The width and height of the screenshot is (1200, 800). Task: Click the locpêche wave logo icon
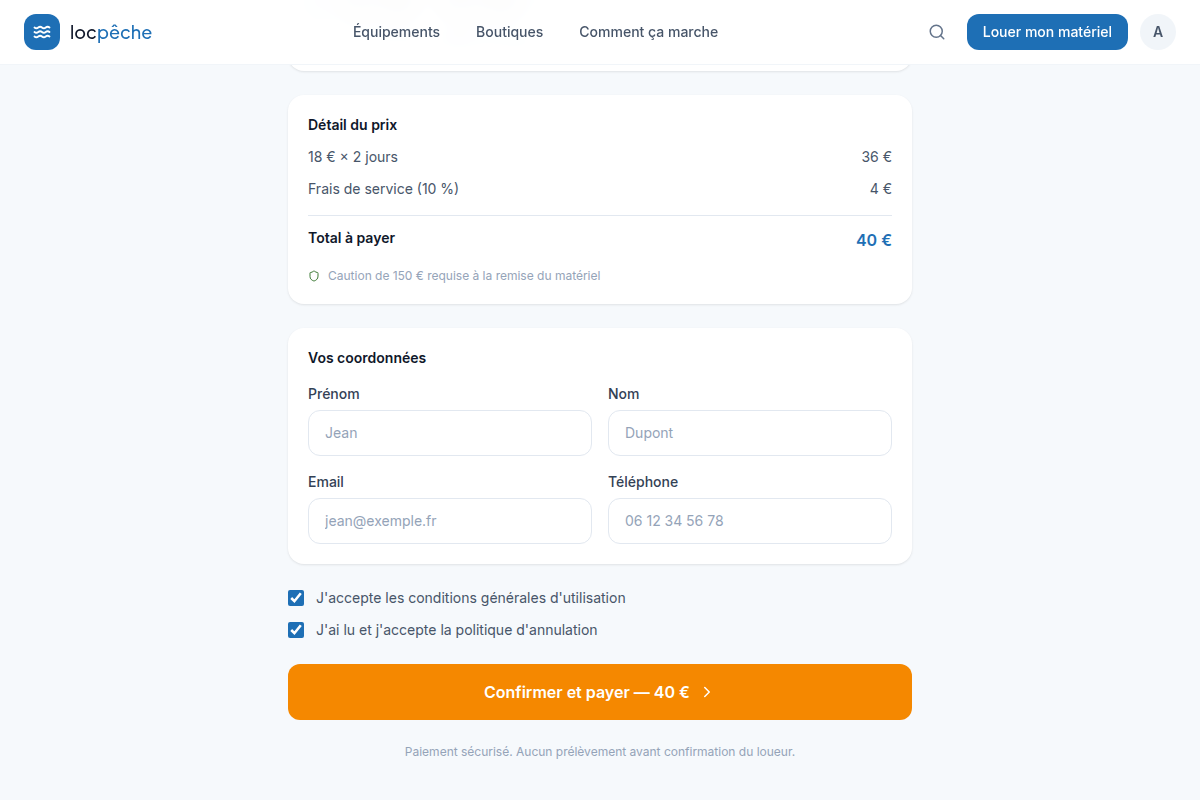pyautogui.click(x=42, y=32)
